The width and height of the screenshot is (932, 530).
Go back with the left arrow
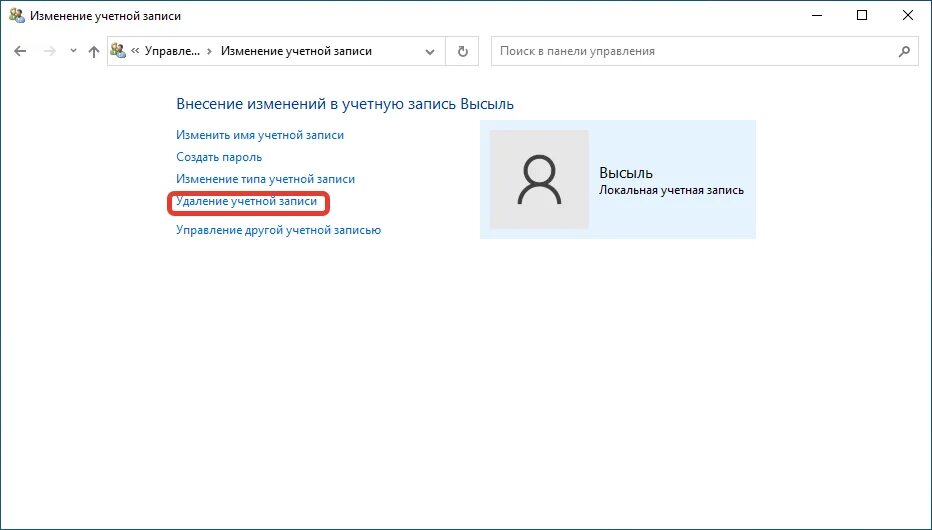tap(20, 51)
